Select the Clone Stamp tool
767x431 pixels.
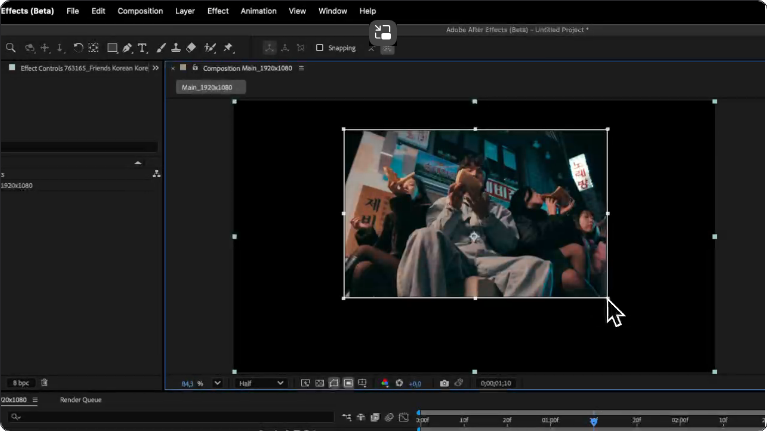176,48
